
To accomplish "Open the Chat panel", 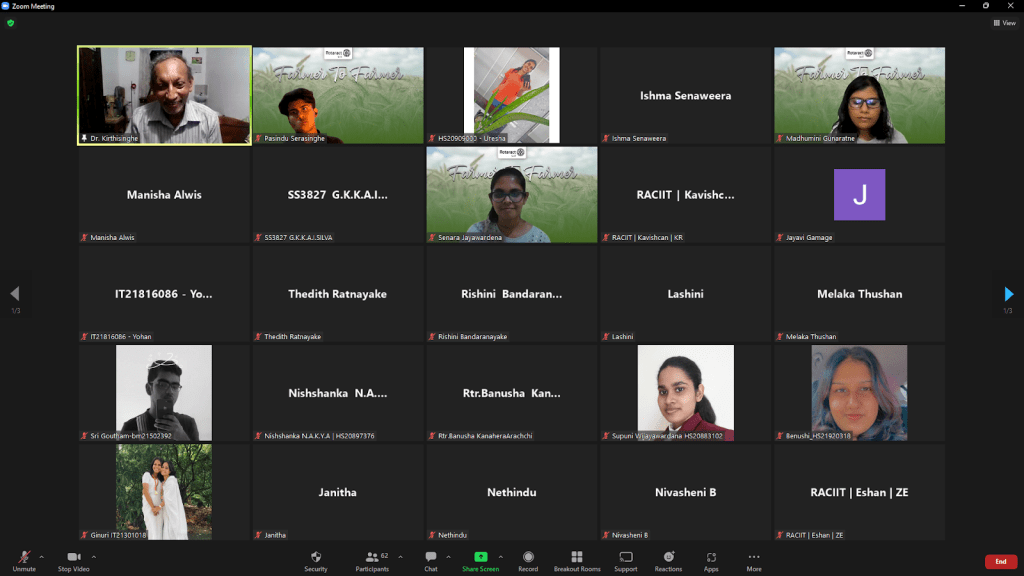I will click(430, 559).
